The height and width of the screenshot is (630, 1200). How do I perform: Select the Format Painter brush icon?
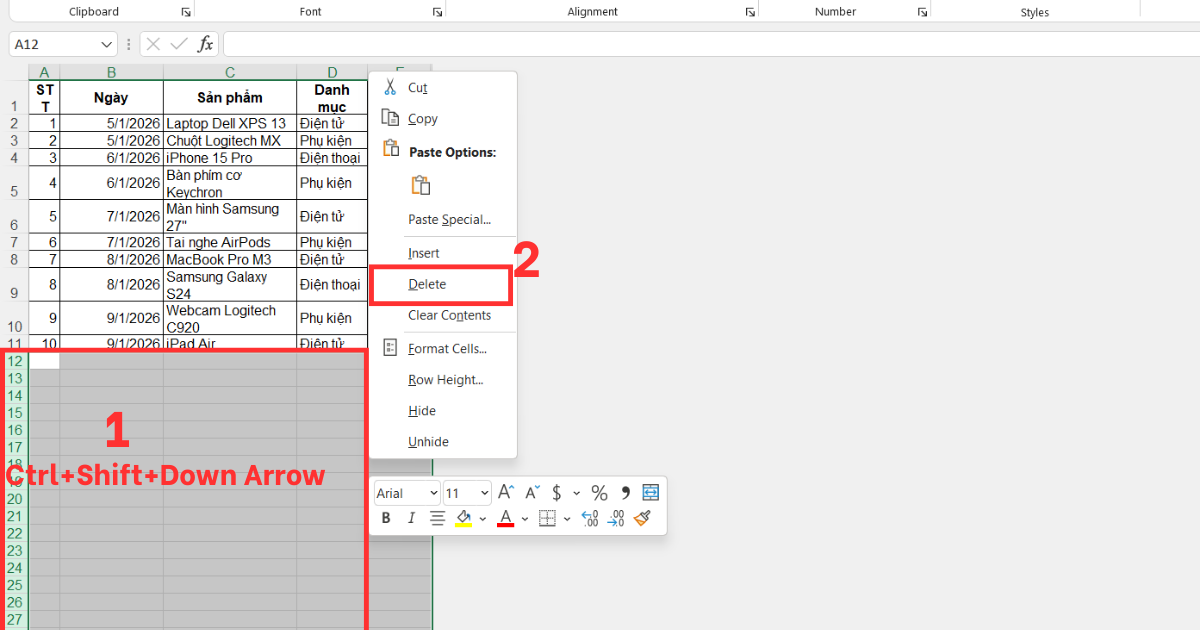coord(642,518)
